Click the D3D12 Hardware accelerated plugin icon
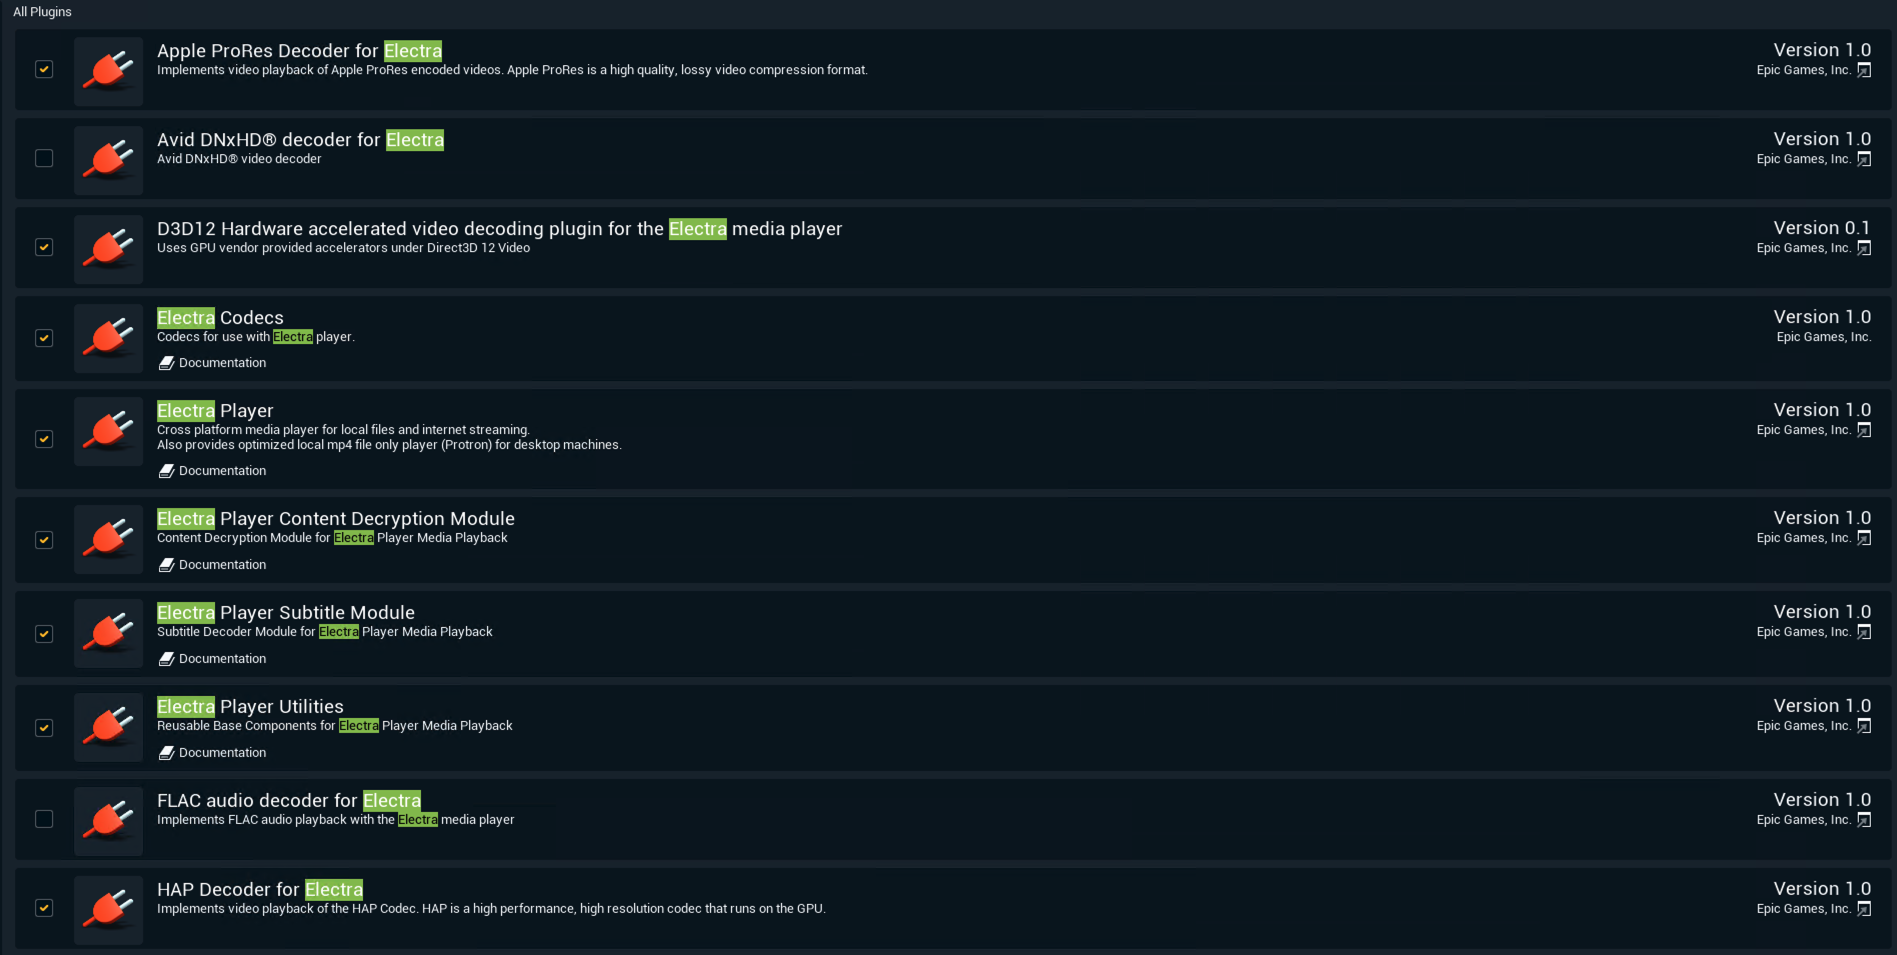 coord(108,249)
